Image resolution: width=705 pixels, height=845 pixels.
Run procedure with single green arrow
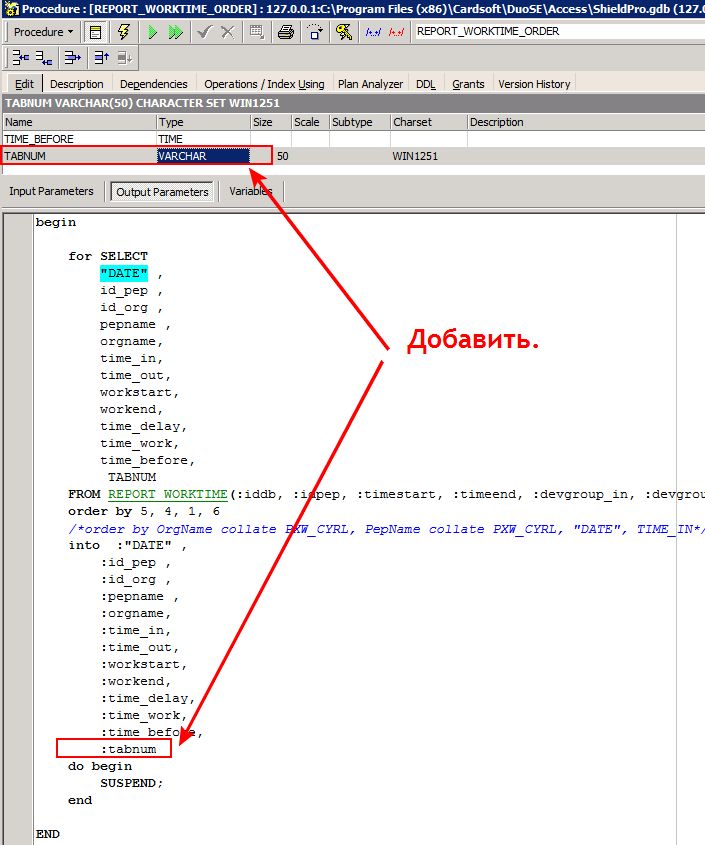(x=152, y=32)
